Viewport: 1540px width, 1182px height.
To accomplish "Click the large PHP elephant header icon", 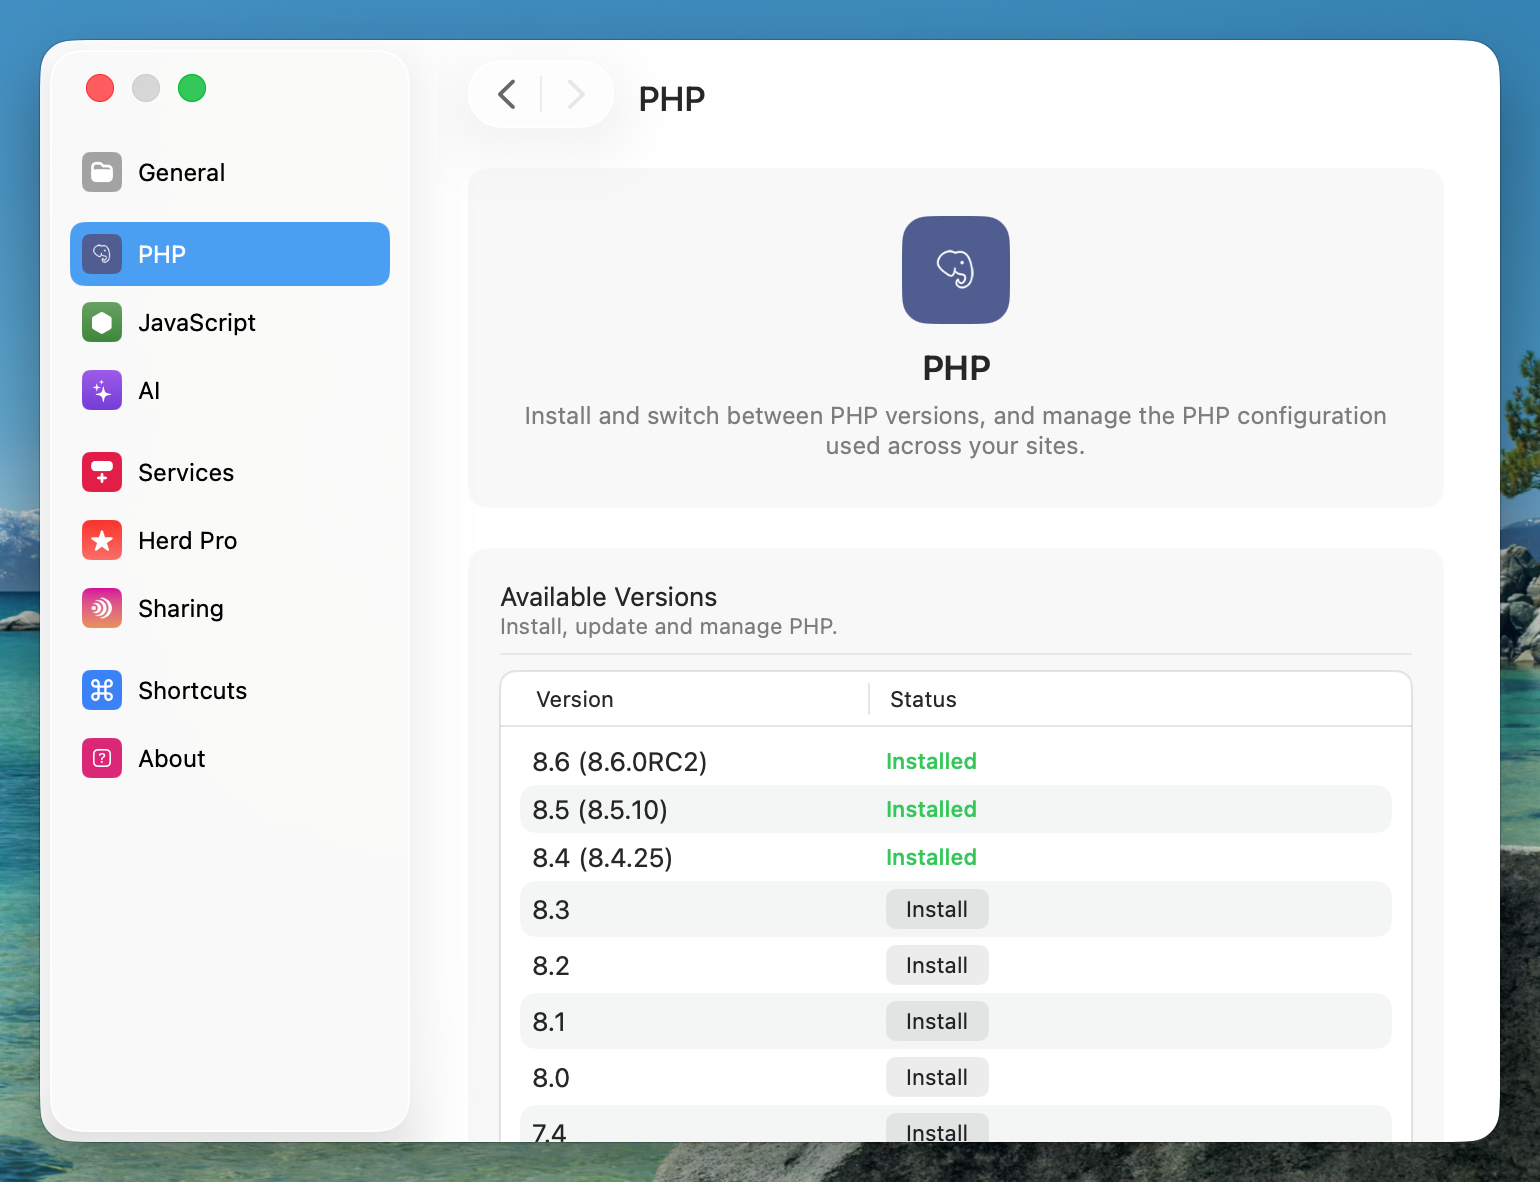I will (956, 270).
